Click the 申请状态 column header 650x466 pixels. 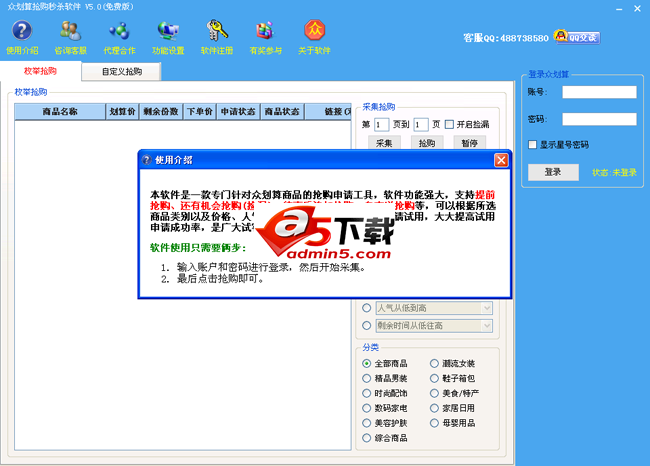238,112
